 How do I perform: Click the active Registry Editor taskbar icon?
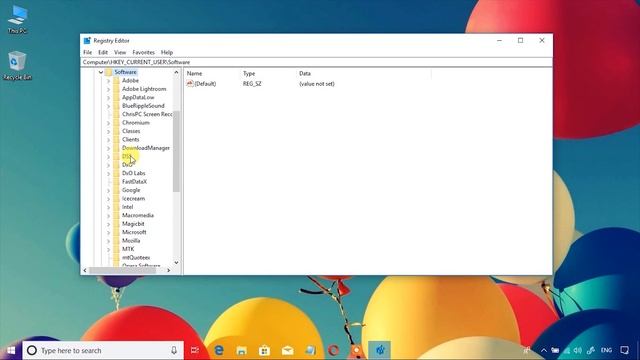click(x=380, y=350)
